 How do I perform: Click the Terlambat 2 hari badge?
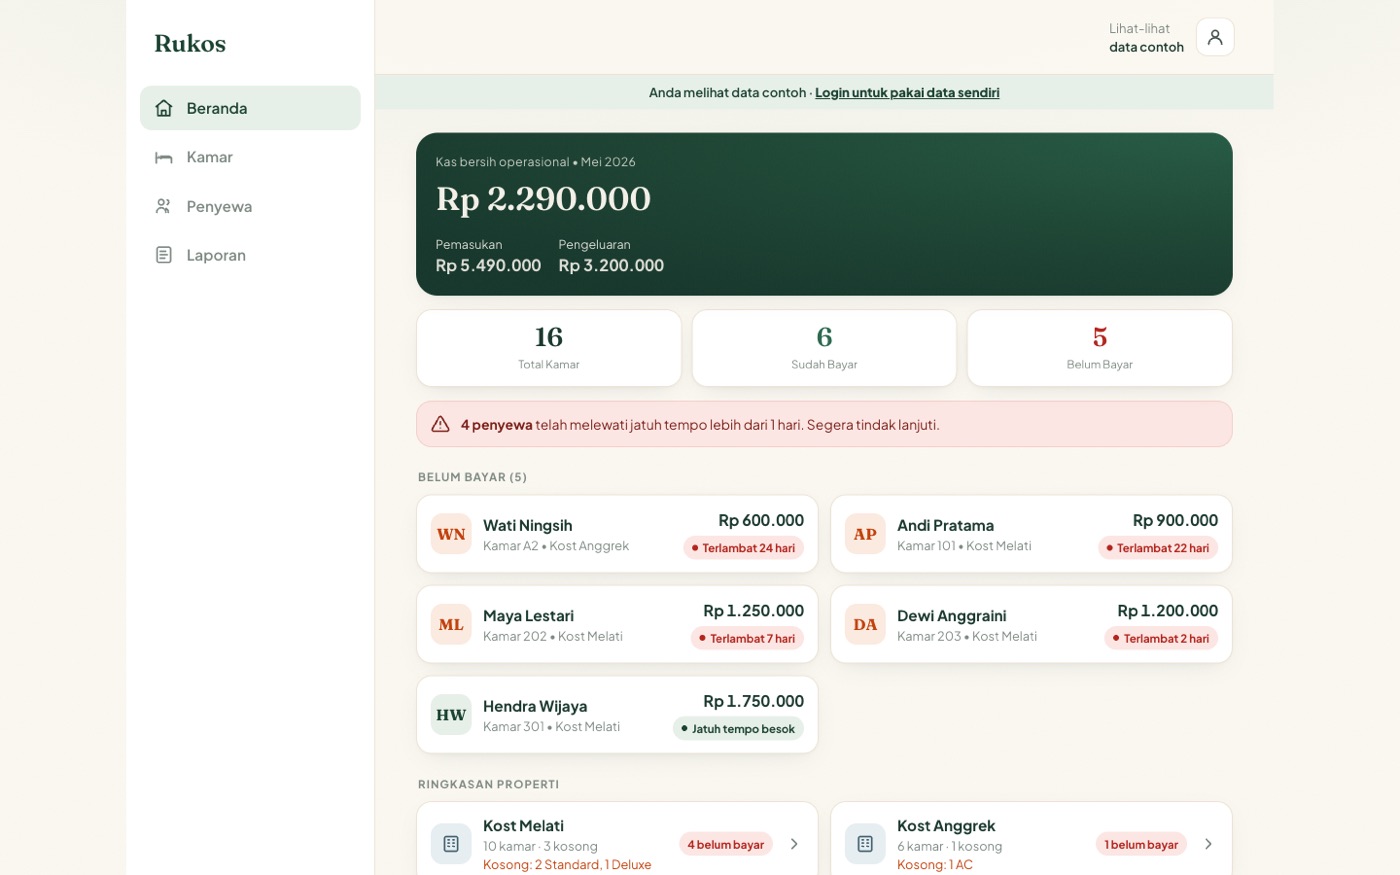(1161, 638)
